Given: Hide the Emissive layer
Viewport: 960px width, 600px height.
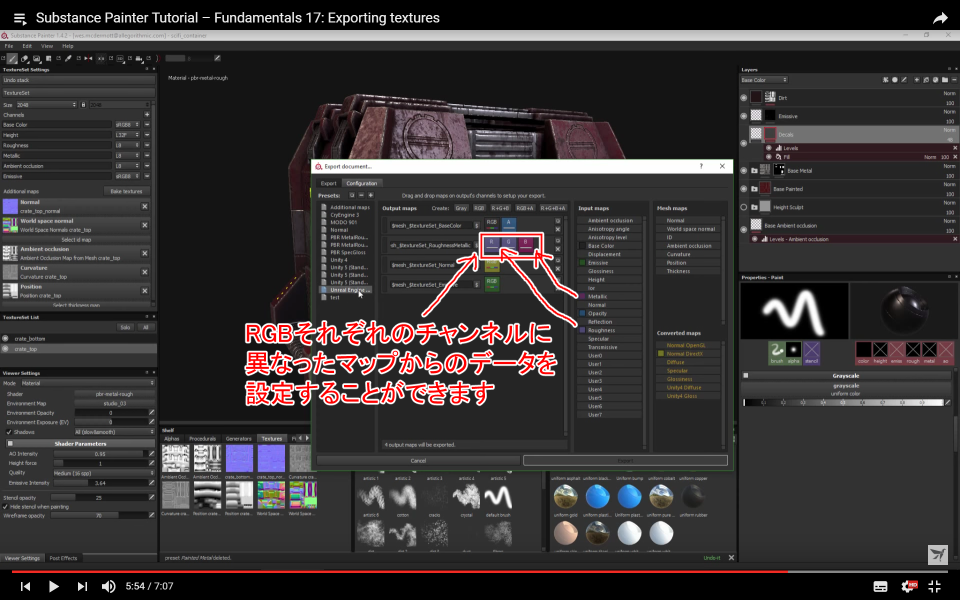Looking at the screenshot, I should pos(744,116).
